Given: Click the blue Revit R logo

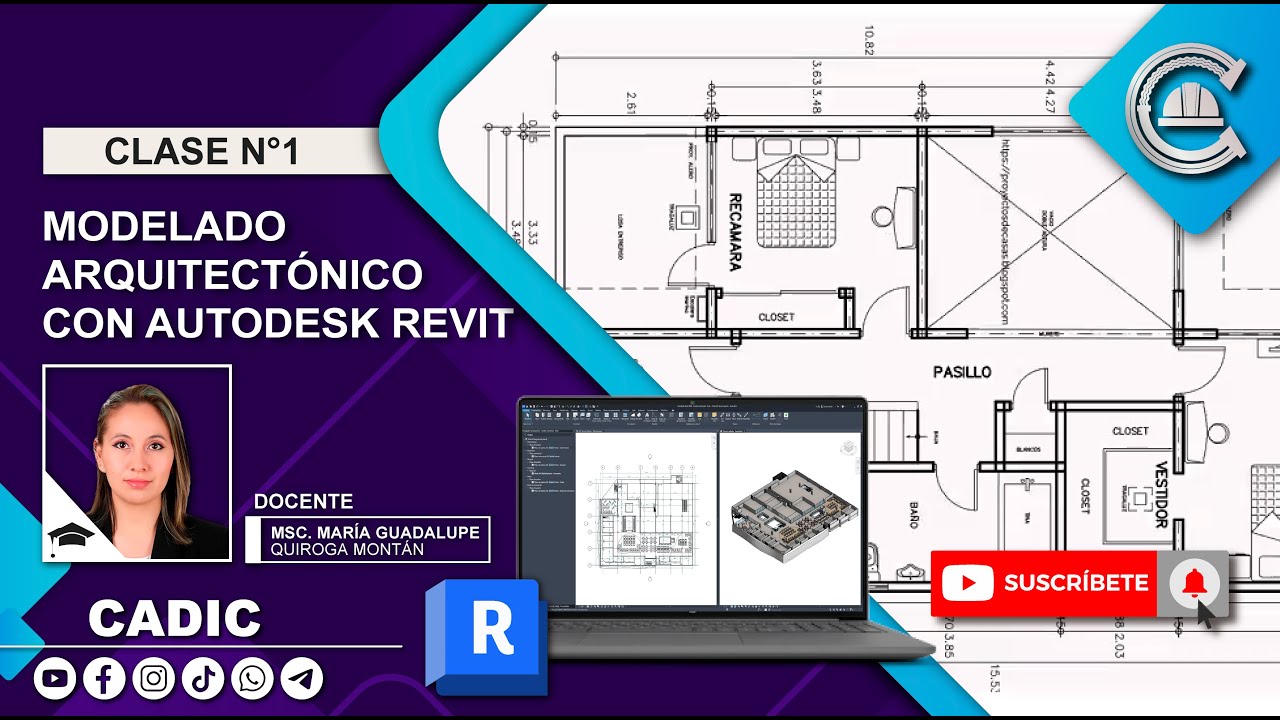Looking at the screenshot, I should [487, 635].
